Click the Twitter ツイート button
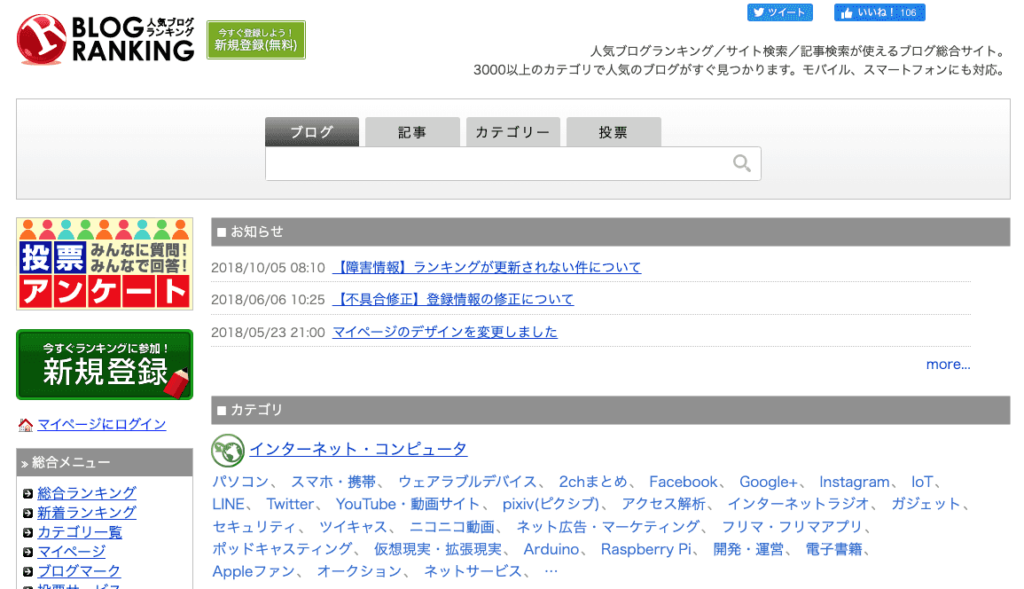Screen dimensions: 1024x589 (780, 12)
